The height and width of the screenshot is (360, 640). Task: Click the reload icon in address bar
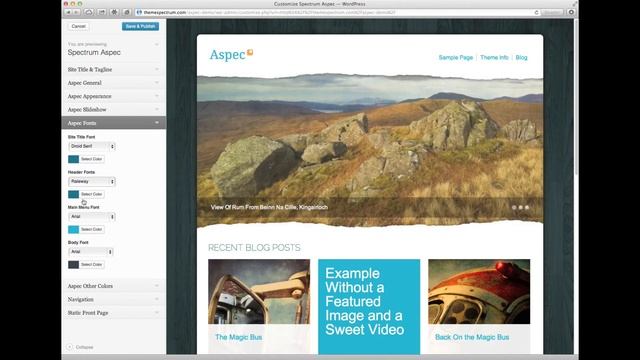tap(536, 13)
